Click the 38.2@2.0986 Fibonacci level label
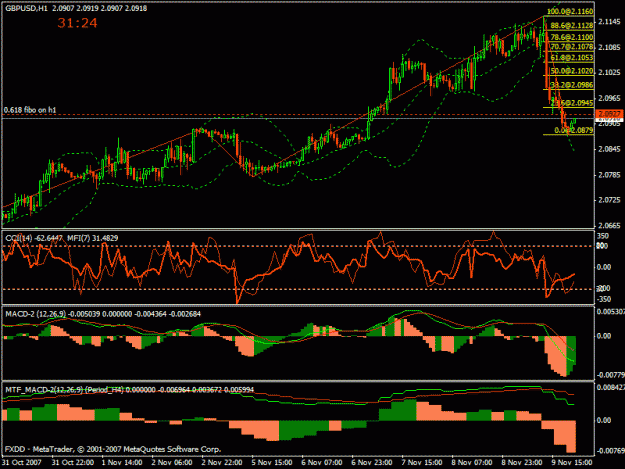The image size is (625, 469). (x=572, y=85)
